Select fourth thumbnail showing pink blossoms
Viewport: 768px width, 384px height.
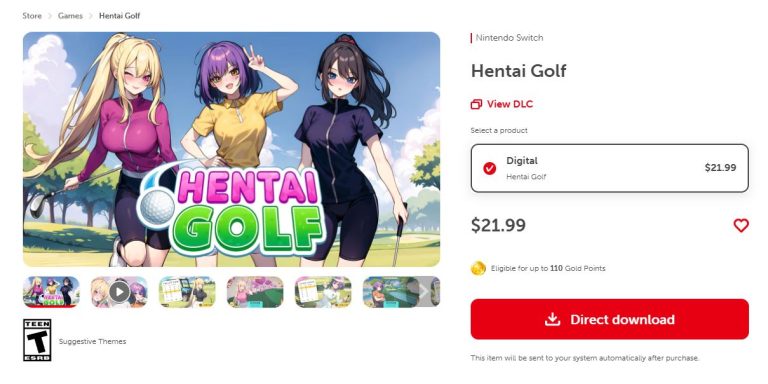(255, 292)
